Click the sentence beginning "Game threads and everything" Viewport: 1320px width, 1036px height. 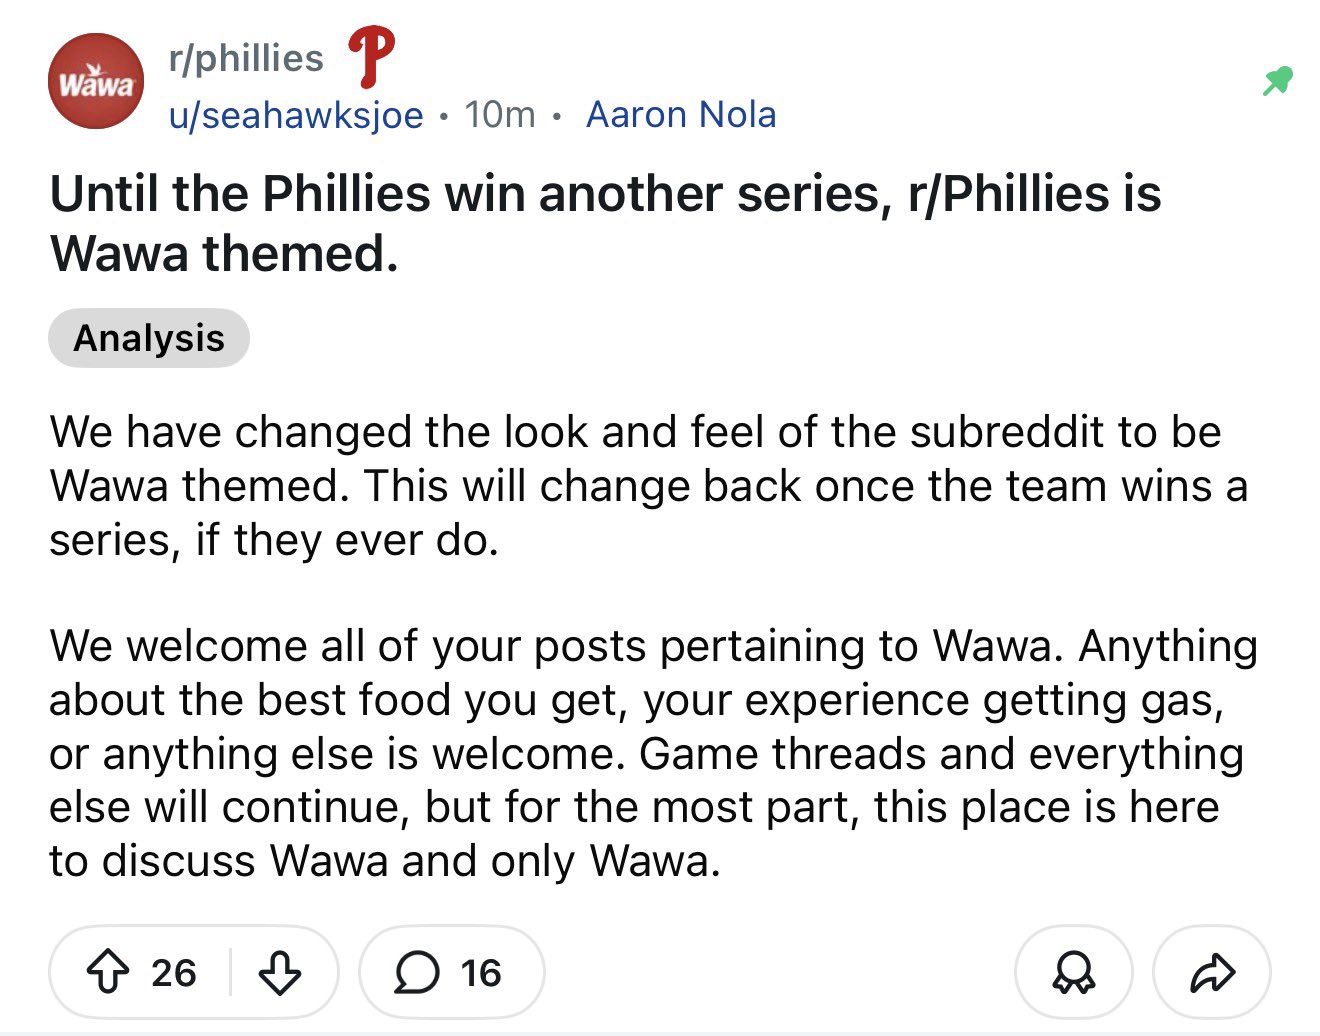(x=940, y=754)
